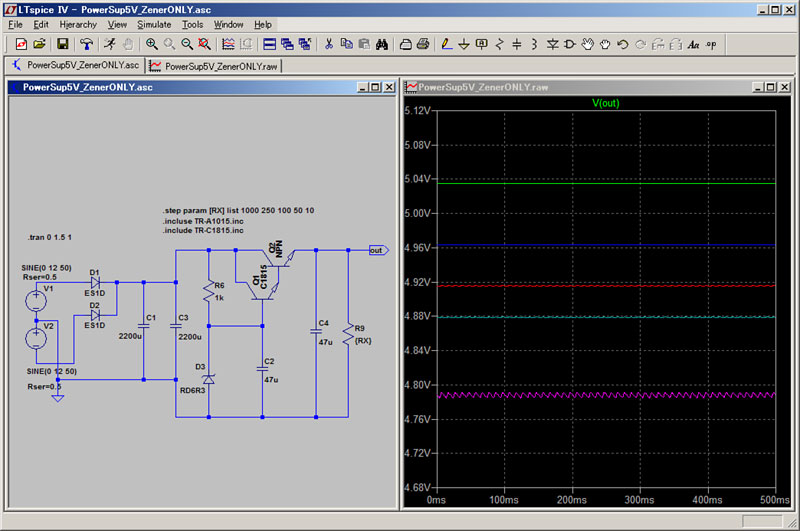Open the Tools menu
Image resolution: width=800 pixels, height=531 pixels.
point(192,24)
